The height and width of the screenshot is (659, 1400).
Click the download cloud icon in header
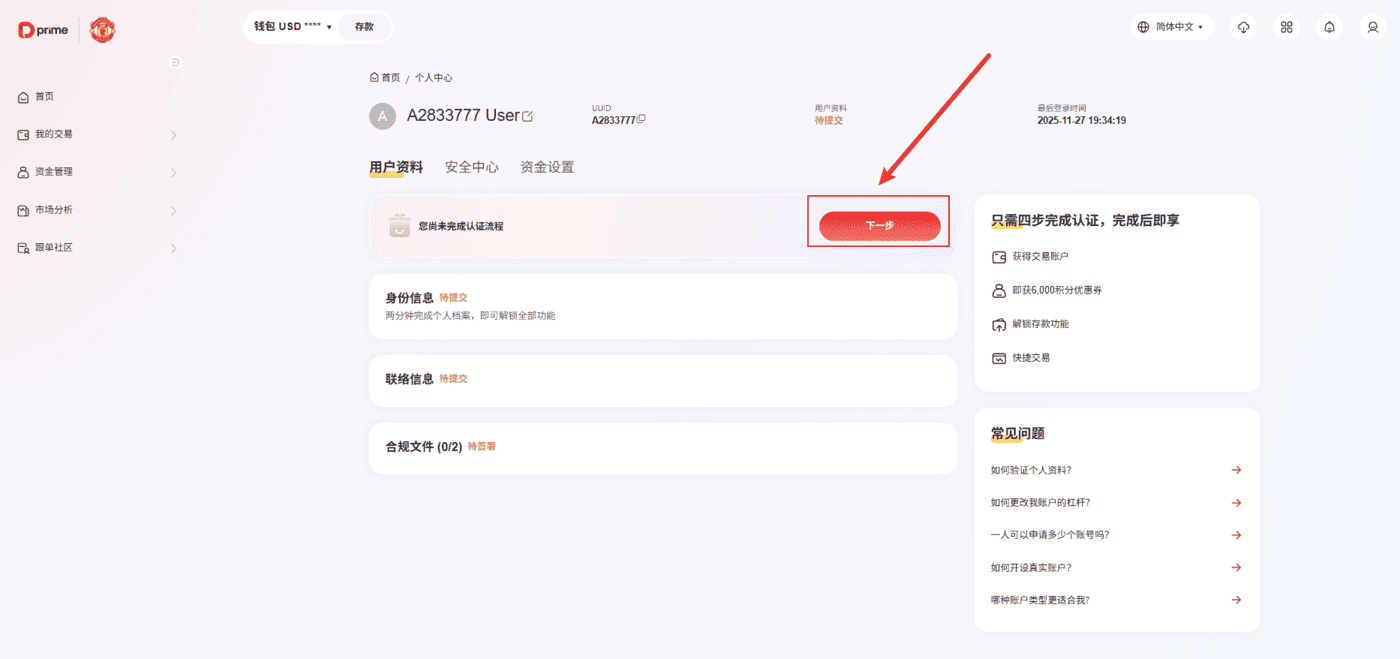(1243, 27)
